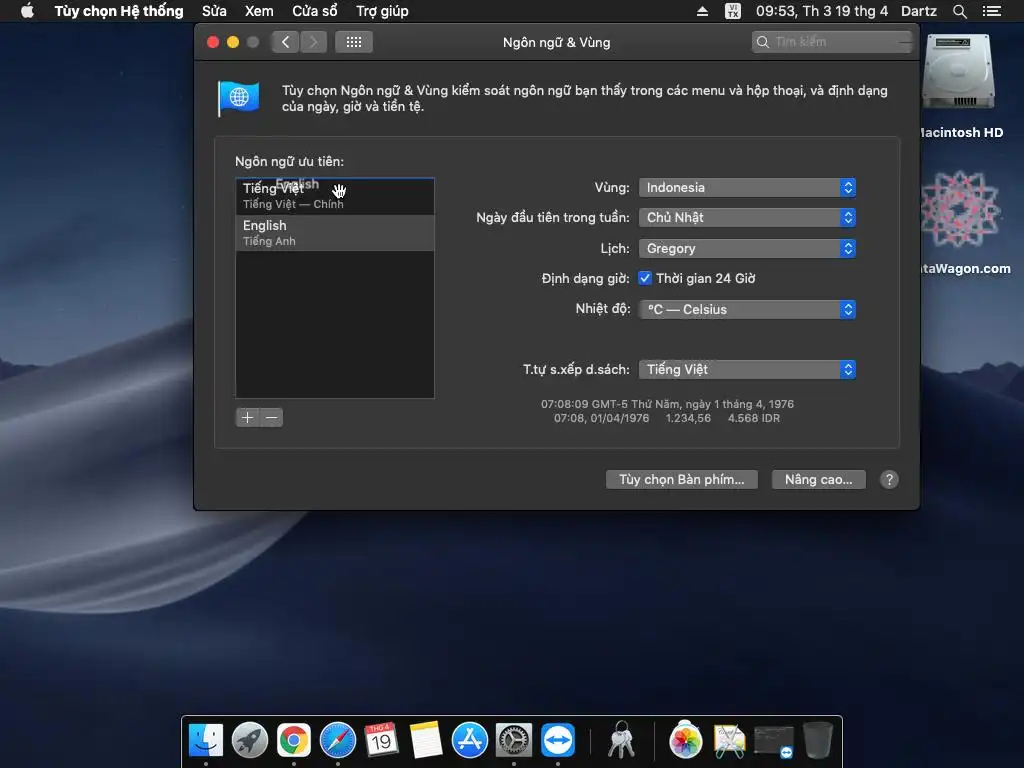This screenshot has height=768, width=1024.
Task: Remove language with the minus button
Action: [272, 417]
